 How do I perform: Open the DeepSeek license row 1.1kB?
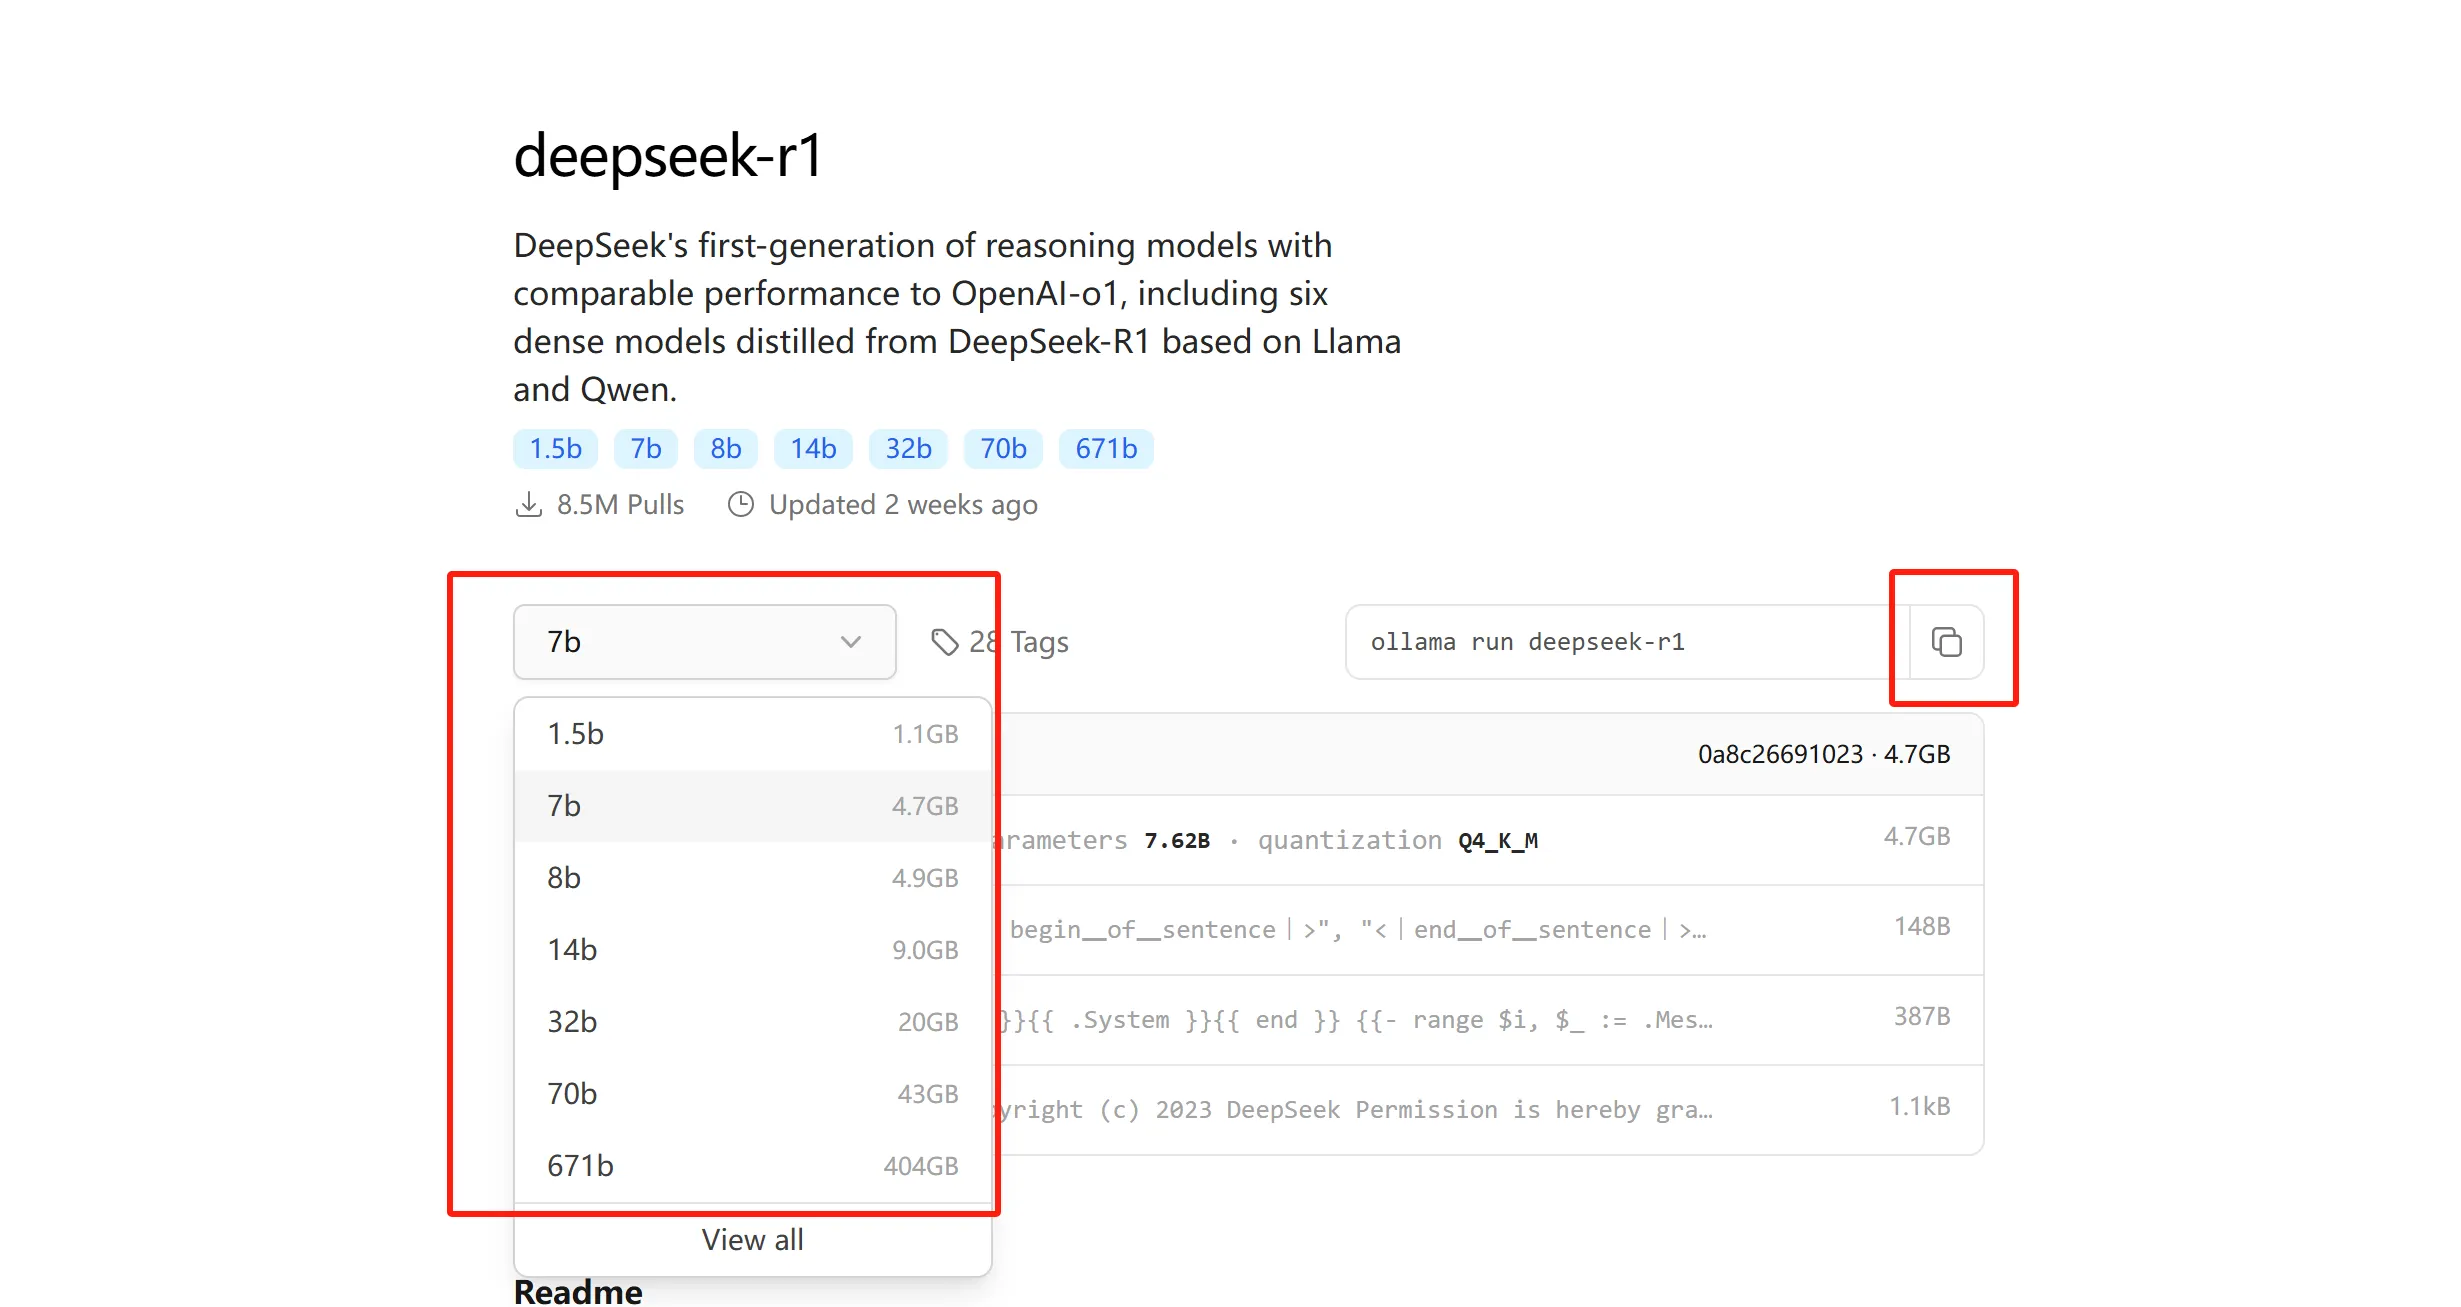point(1490,1110)
